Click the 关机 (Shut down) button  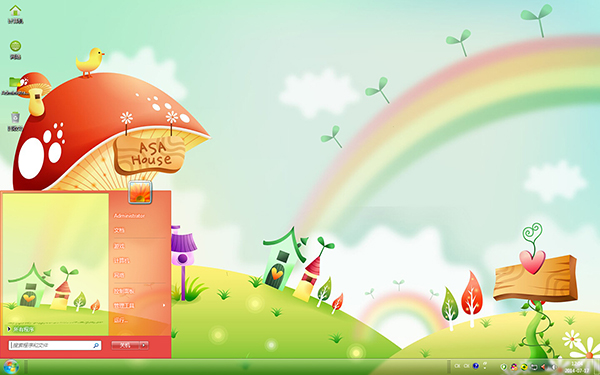pyautogui.click(x=125, y=345)
